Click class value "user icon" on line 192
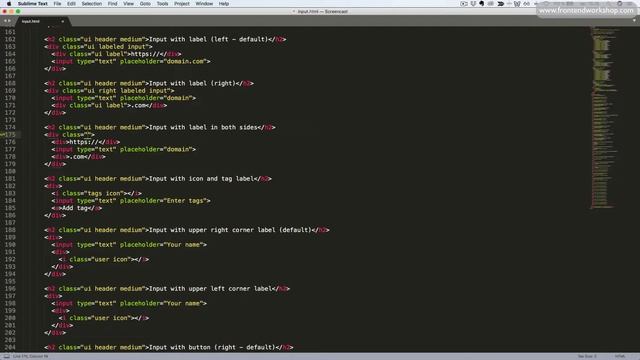This screenshot has height=360, width=640. pos(111,260)
